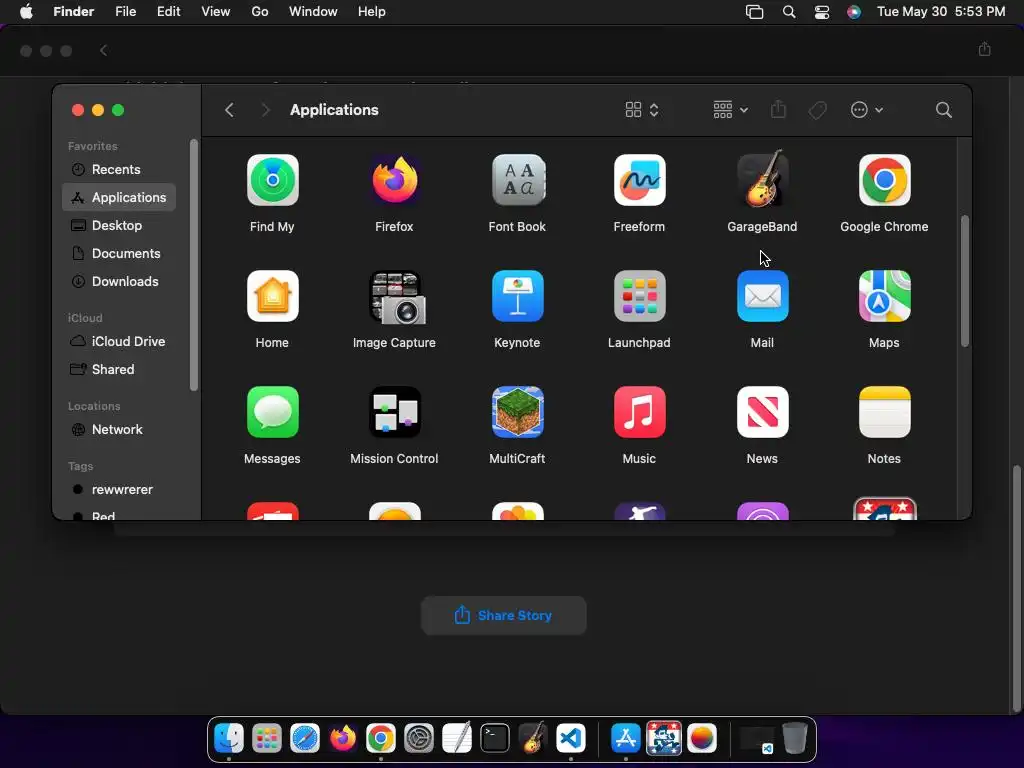Open the Edit menu
This screenshot has height=768, width=1024.
click(168, 12)
